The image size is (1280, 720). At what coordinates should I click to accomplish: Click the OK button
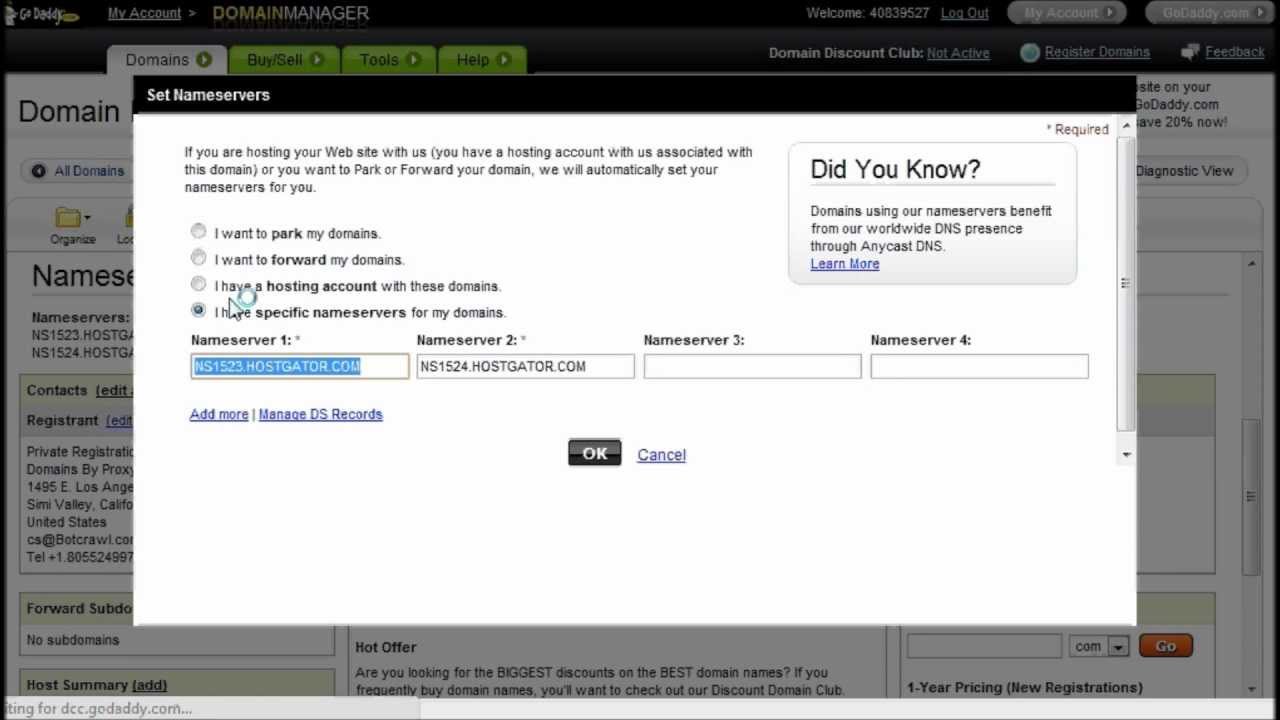pos(595,454)
